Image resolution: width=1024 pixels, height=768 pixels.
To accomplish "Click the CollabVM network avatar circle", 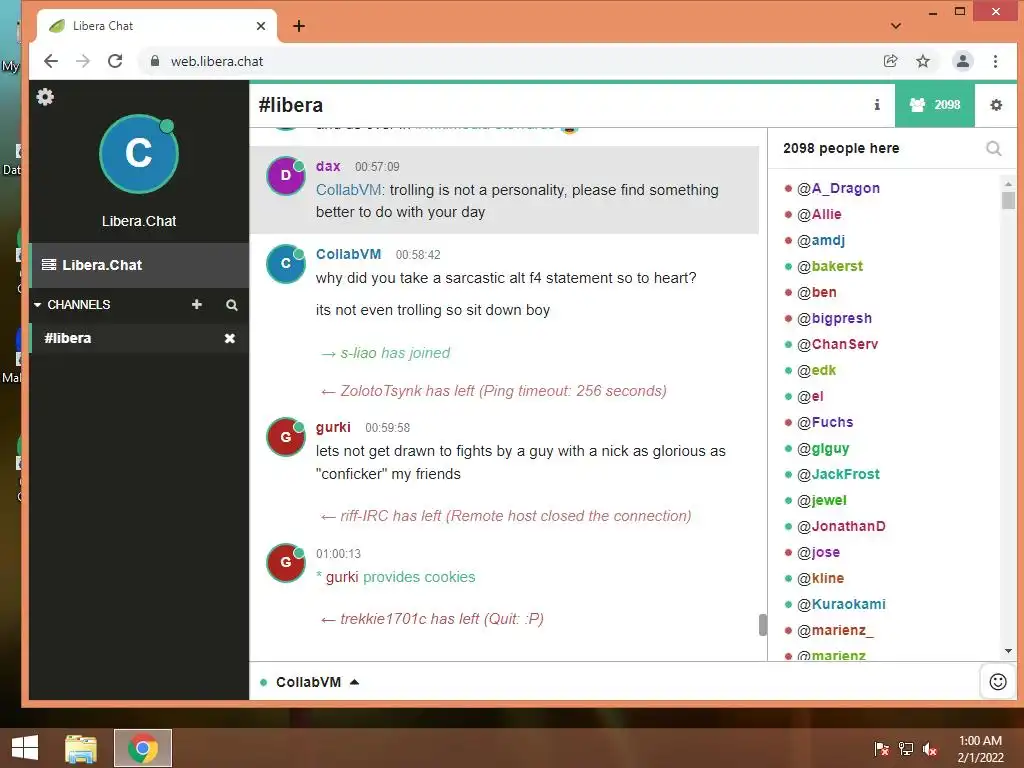I will 138,154.
